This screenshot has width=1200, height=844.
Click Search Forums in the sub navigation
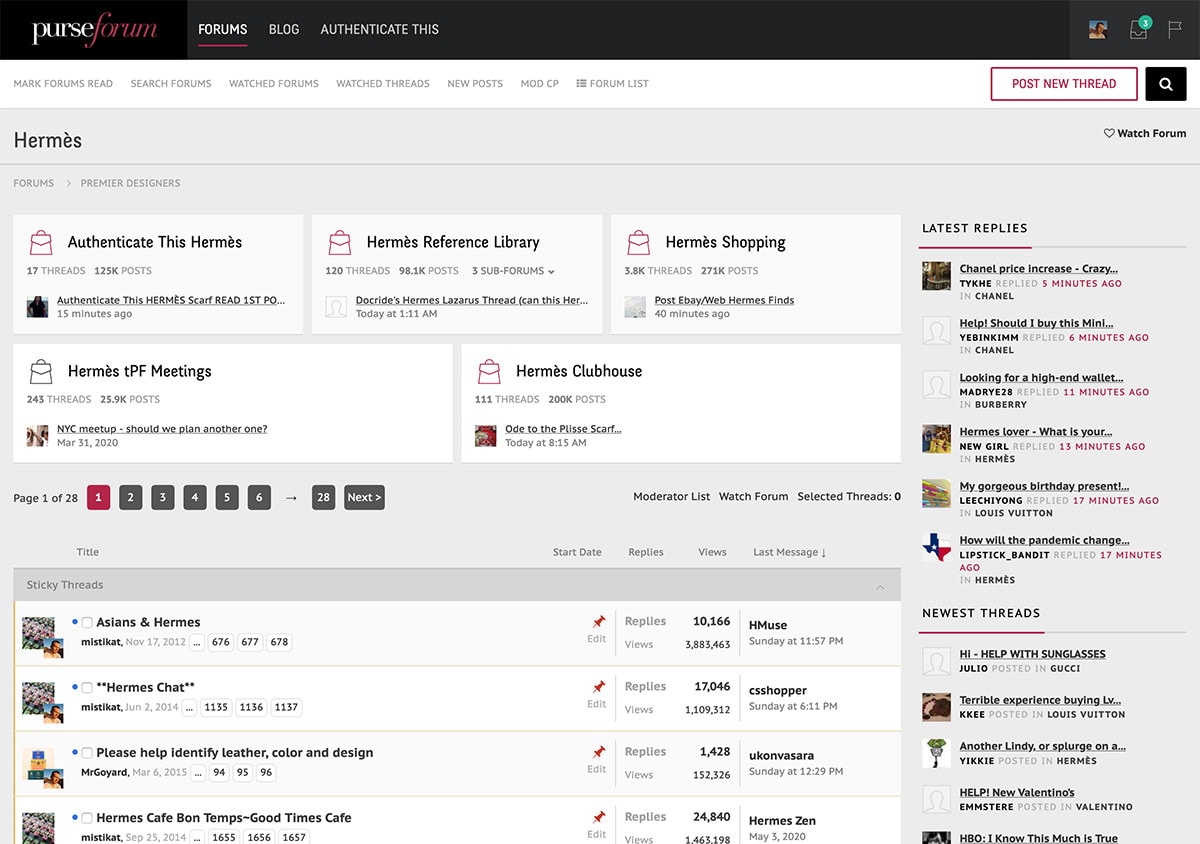[x=171, y=84]
